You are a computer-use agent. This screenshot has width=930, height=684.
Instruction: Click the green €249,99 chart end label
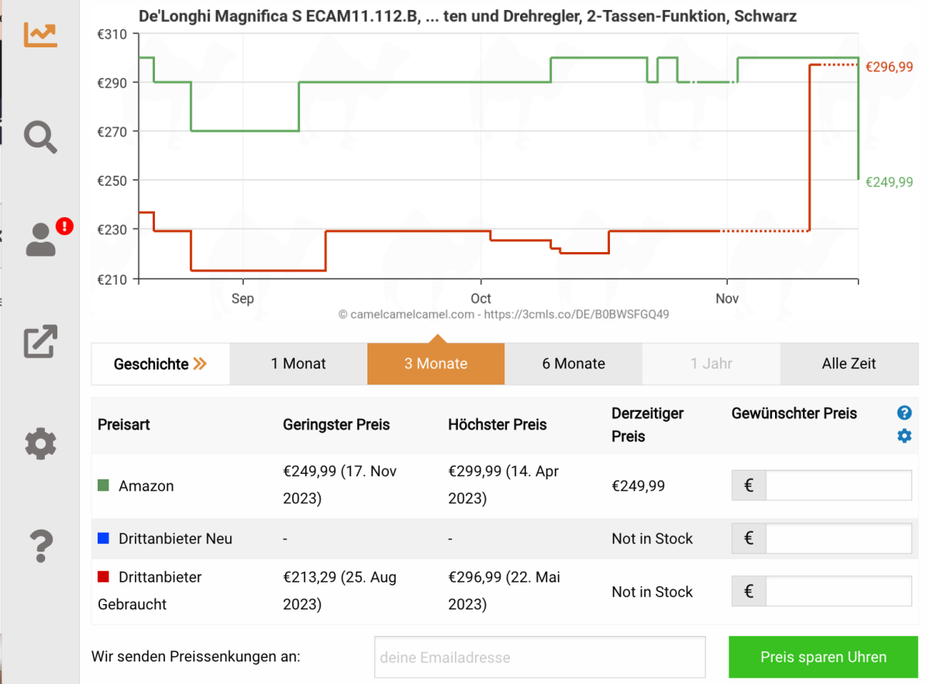(889, 182)
